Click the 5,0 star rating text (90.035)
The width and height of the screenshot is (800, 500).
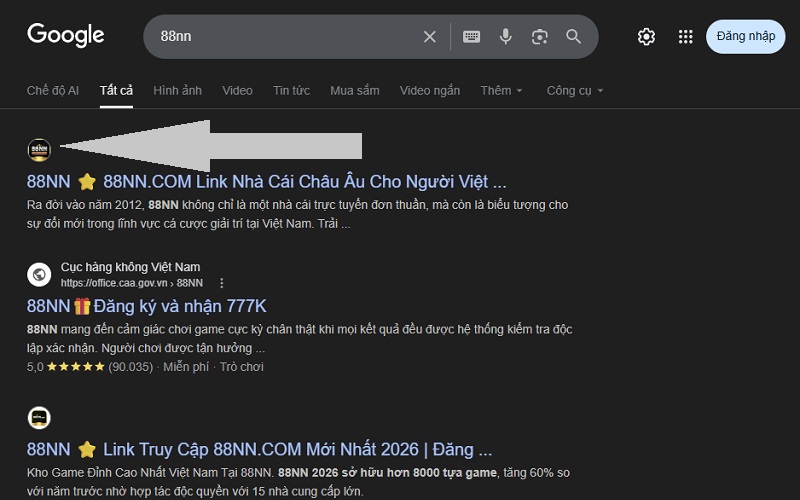point(90,367)
